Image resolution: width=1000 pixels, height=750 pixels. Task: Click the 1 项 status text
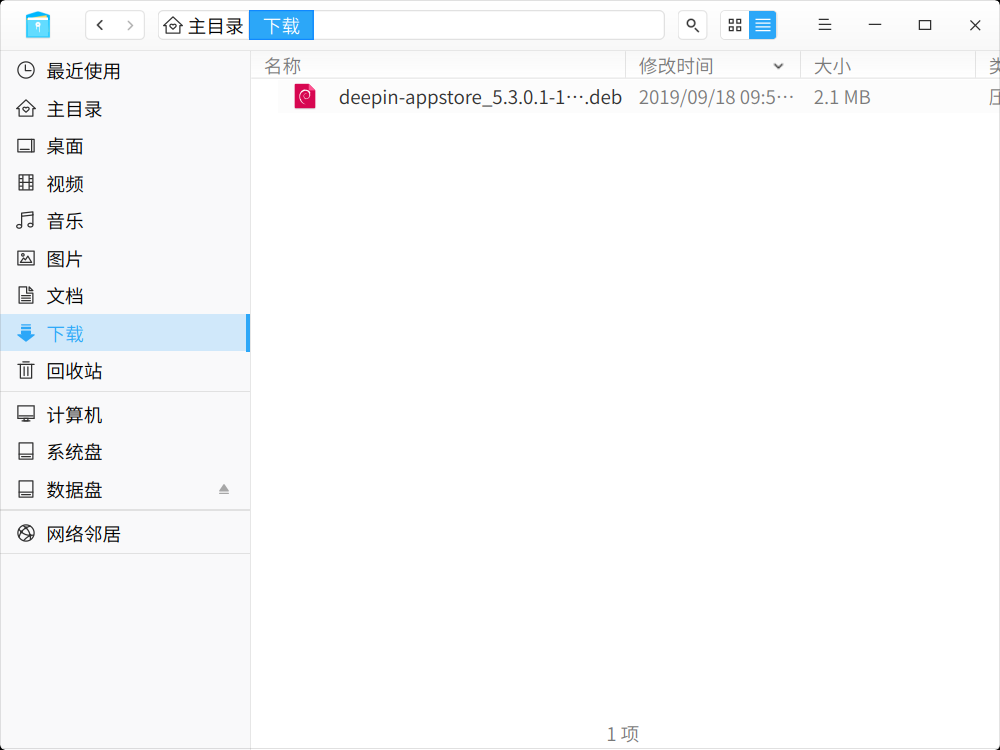click(x=623, y=734)
